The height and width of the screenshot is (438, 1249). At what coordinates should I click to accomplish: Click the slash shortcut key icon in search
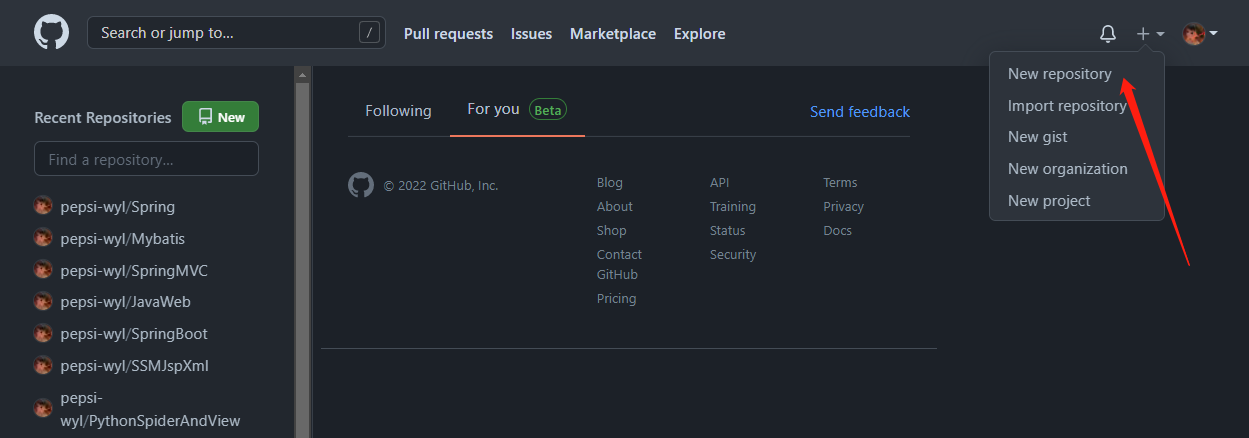point(370,33)
